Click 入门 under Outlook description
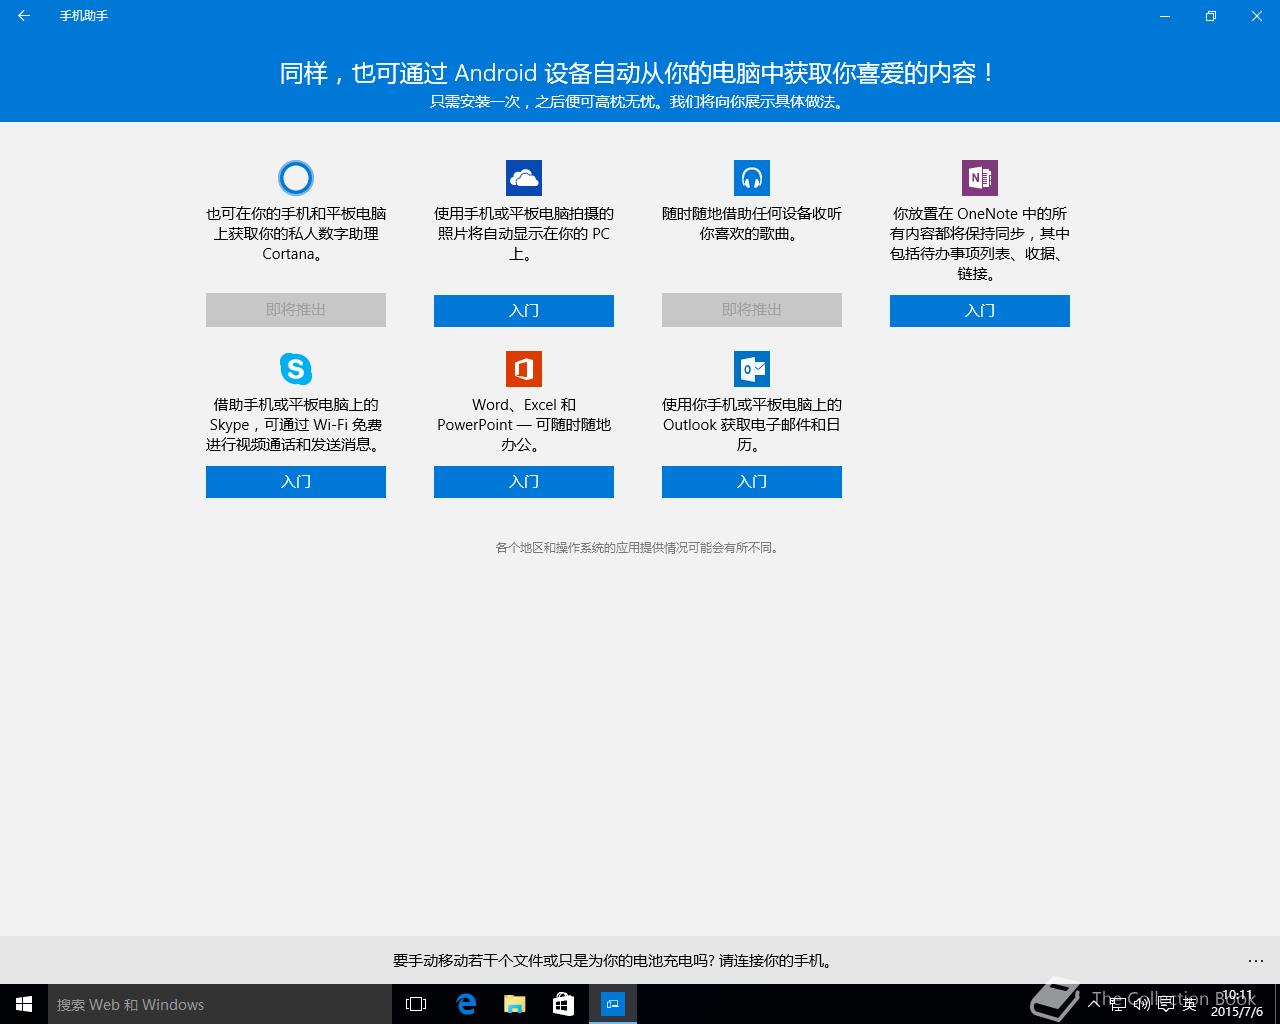This screenshot has height=1024, width=1280. 752,482
